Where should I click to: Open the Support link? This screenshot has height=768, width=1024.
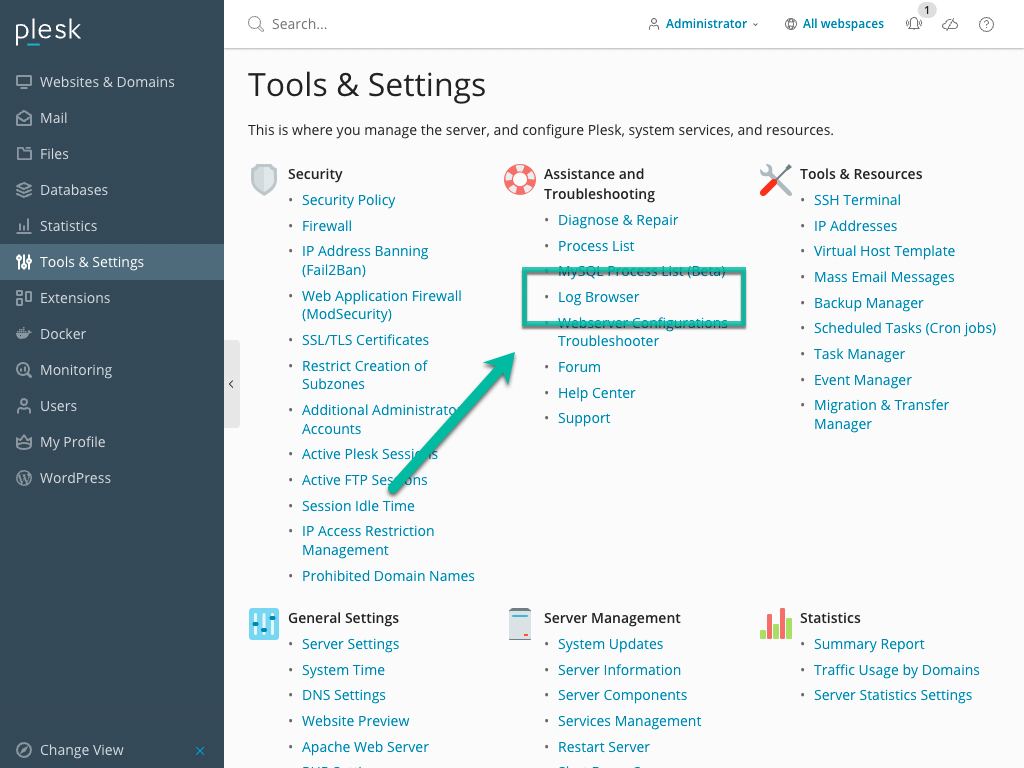click(584, 418)
